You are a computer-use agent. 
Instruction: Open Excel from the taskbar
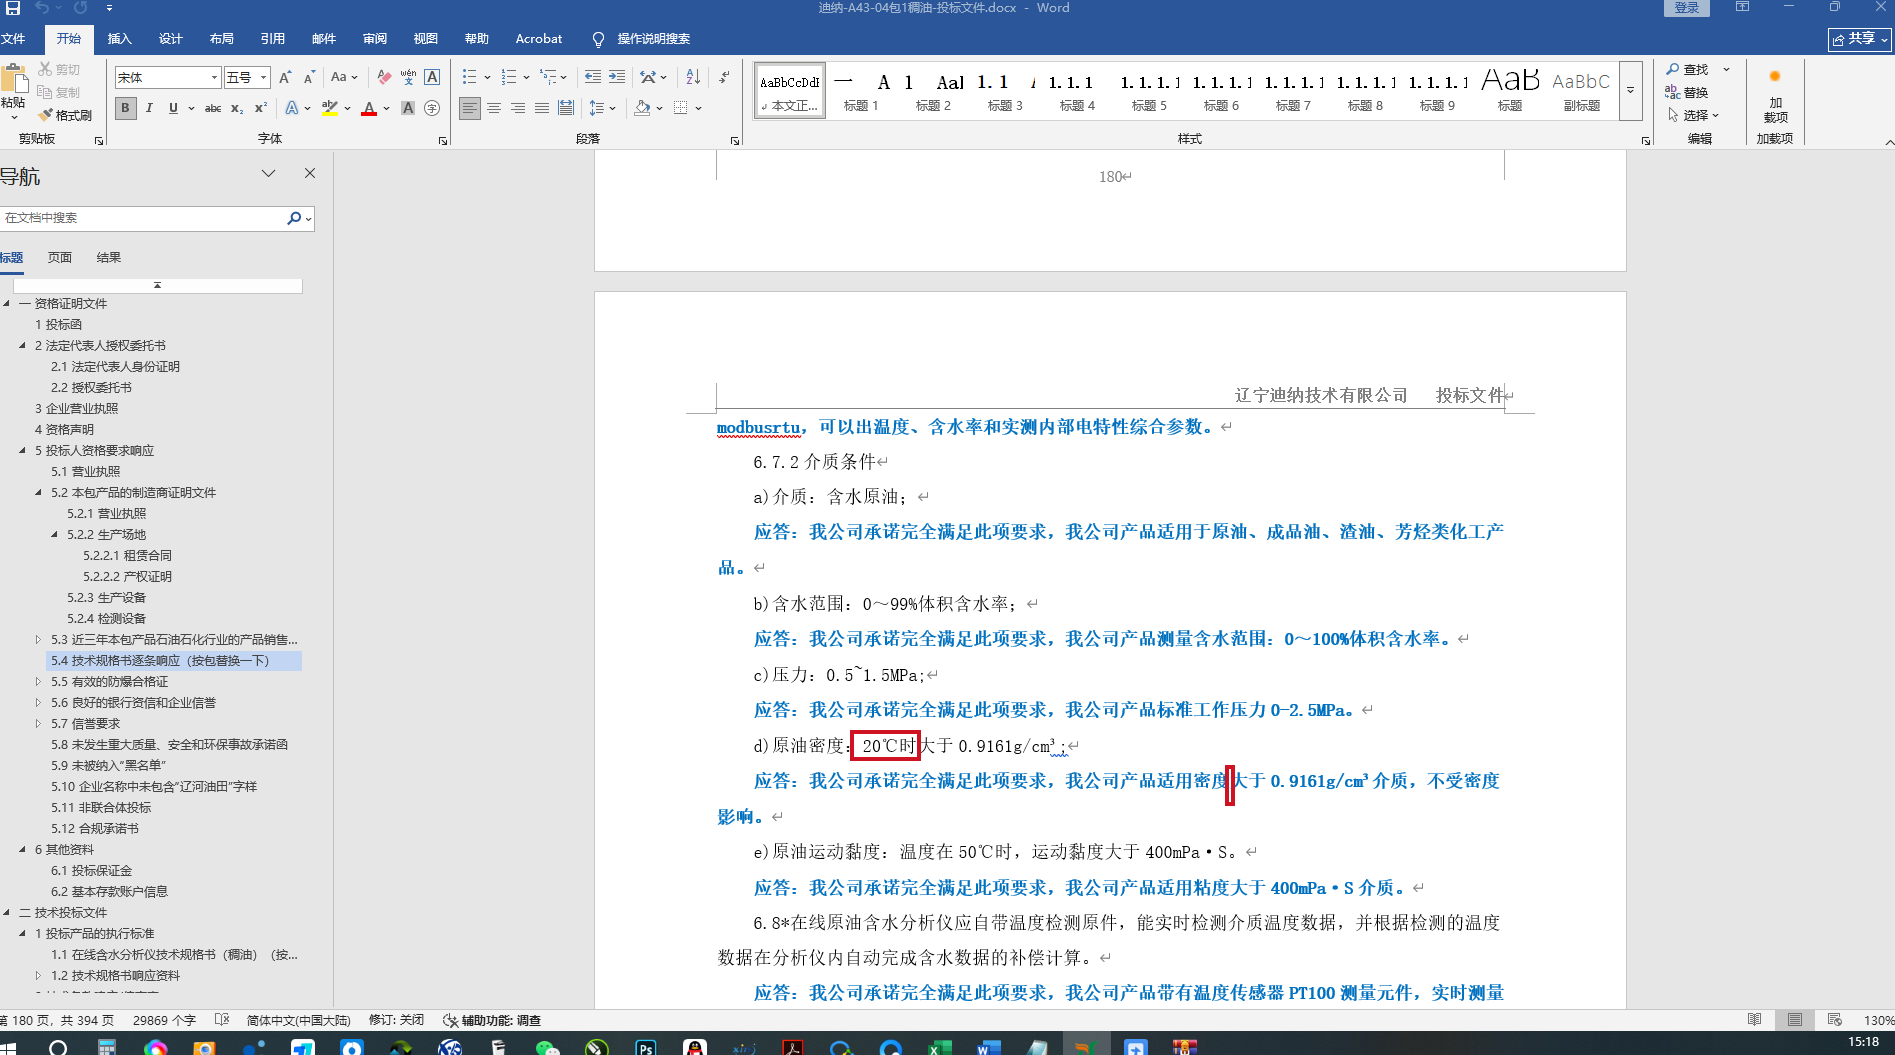(x=940, y=1046)
